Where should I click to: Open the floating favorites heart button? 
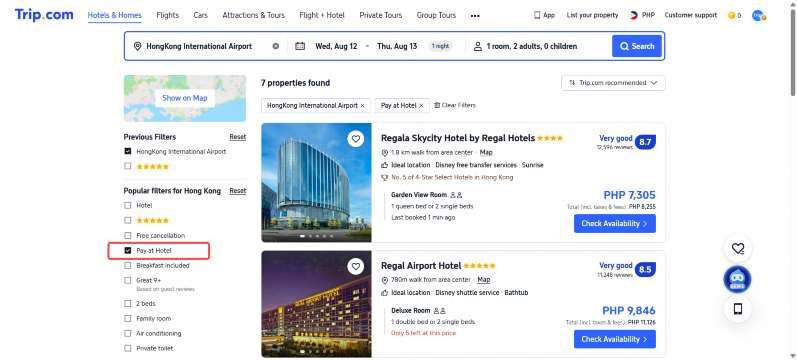coord(738,248)
